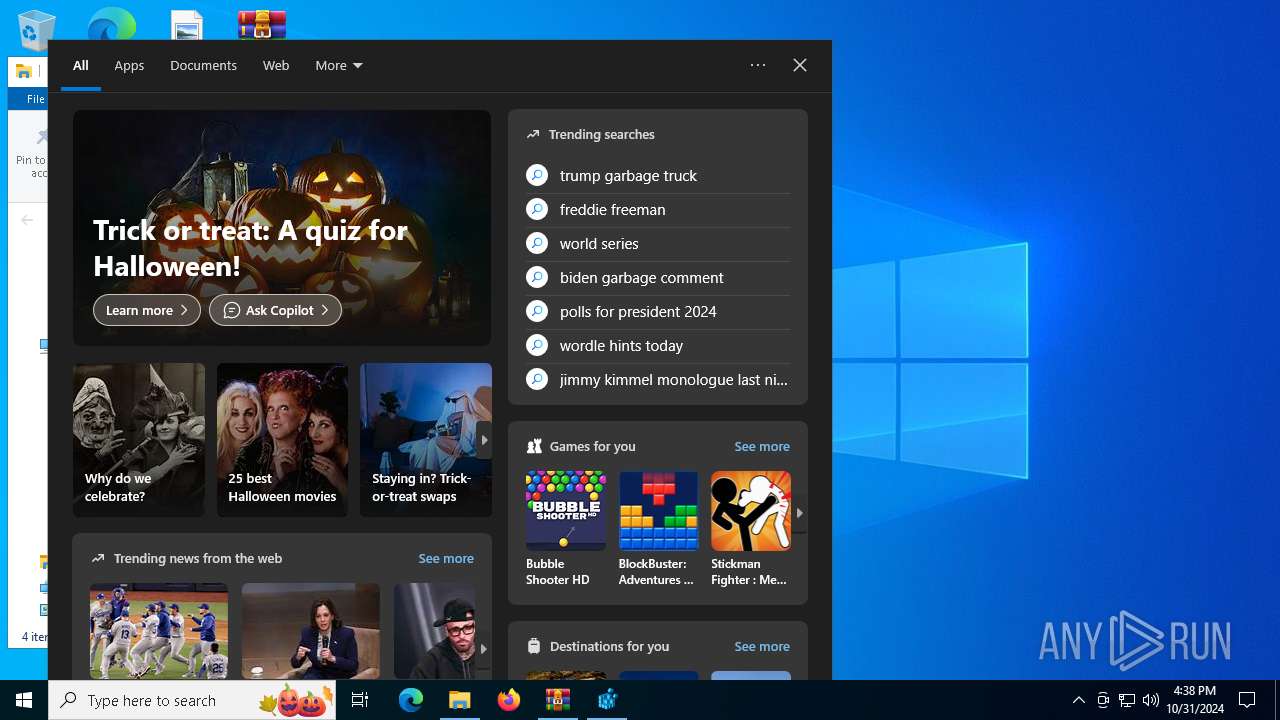Open the search panel options (three dots)
This screenshot has height=720, width=1280.
point(758,65)
